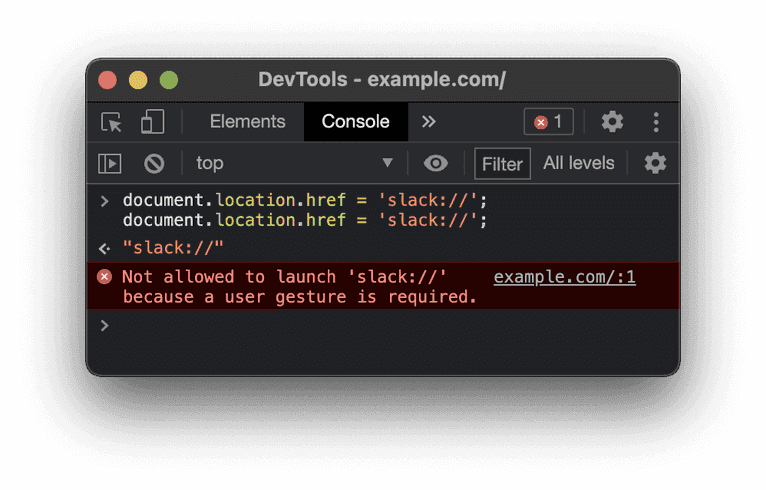Select the Console tab
The height and width of the screenshot is (490, 766).
click(x=355, y=122)
